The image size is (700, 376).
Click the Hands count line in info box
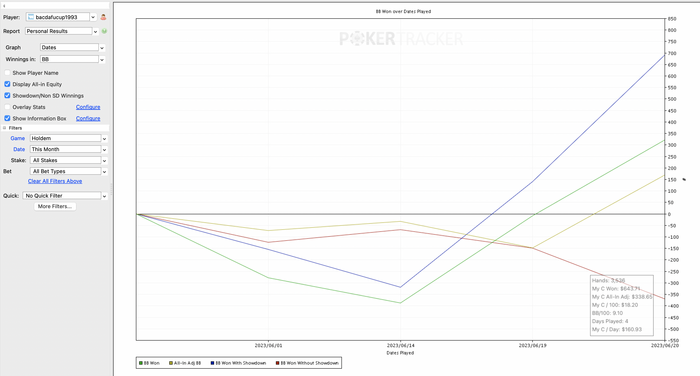(608, 281)
